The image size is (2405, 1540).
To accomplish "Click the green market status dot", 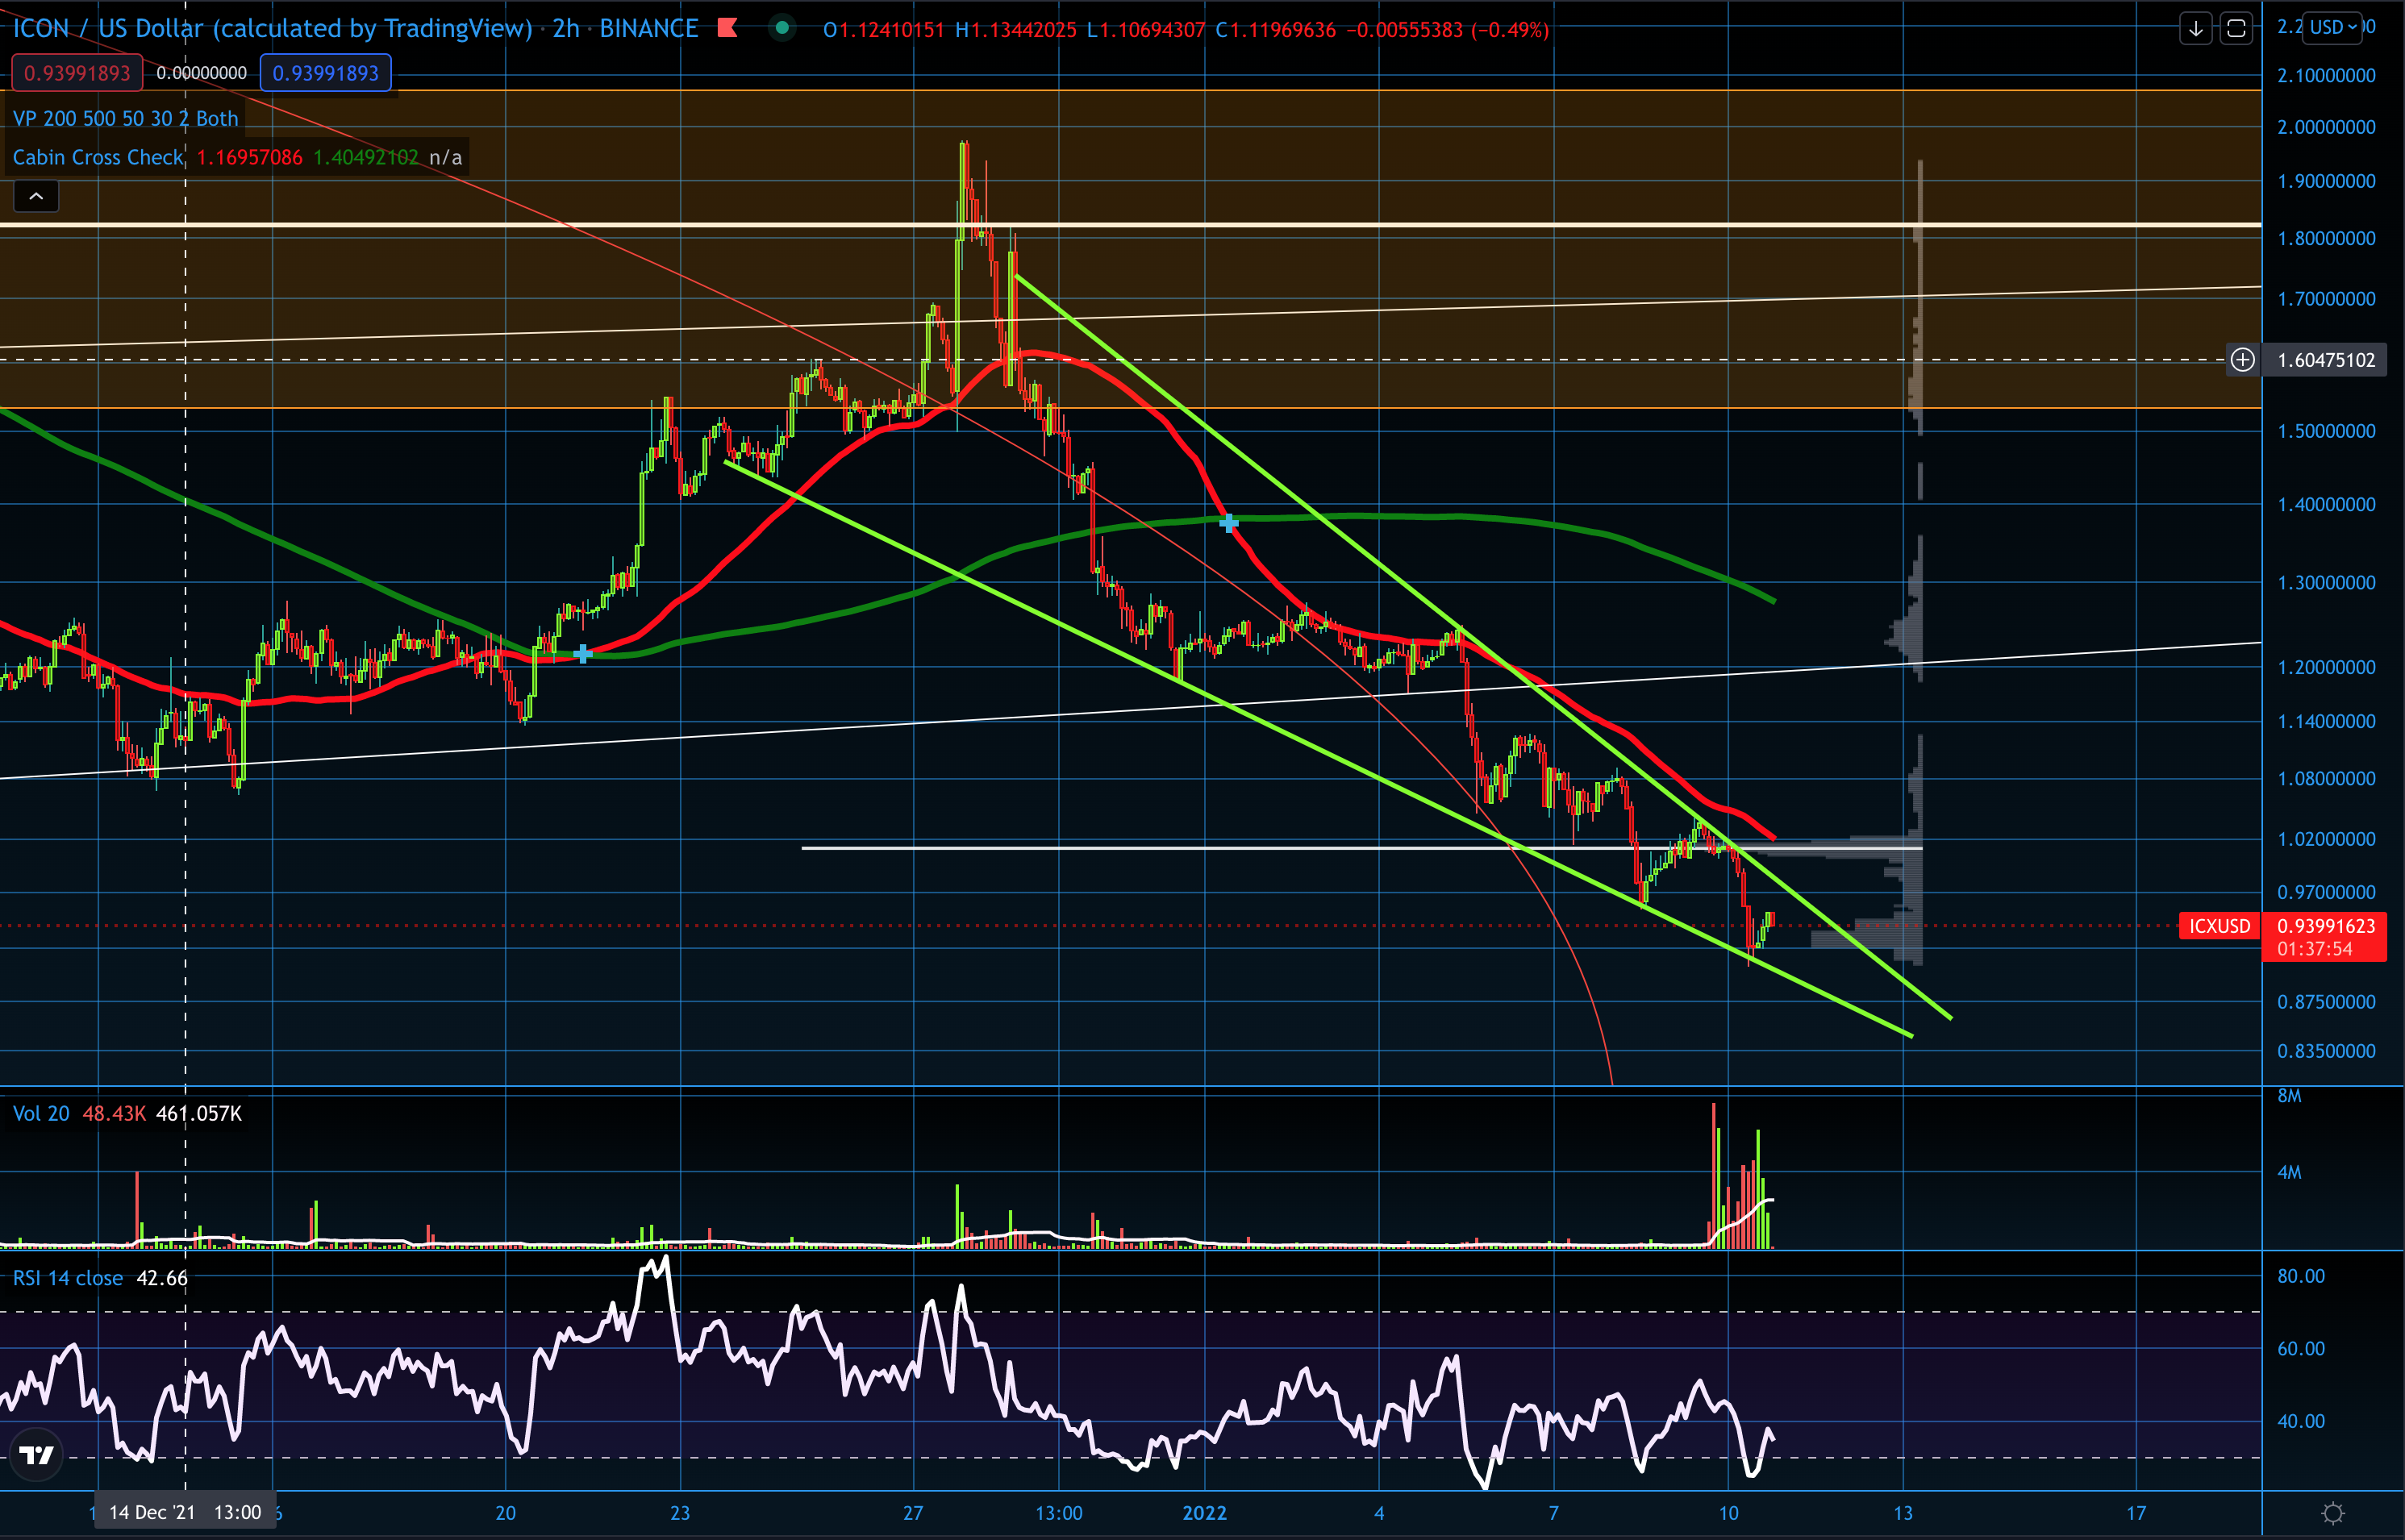I will (x=782, y=28).
